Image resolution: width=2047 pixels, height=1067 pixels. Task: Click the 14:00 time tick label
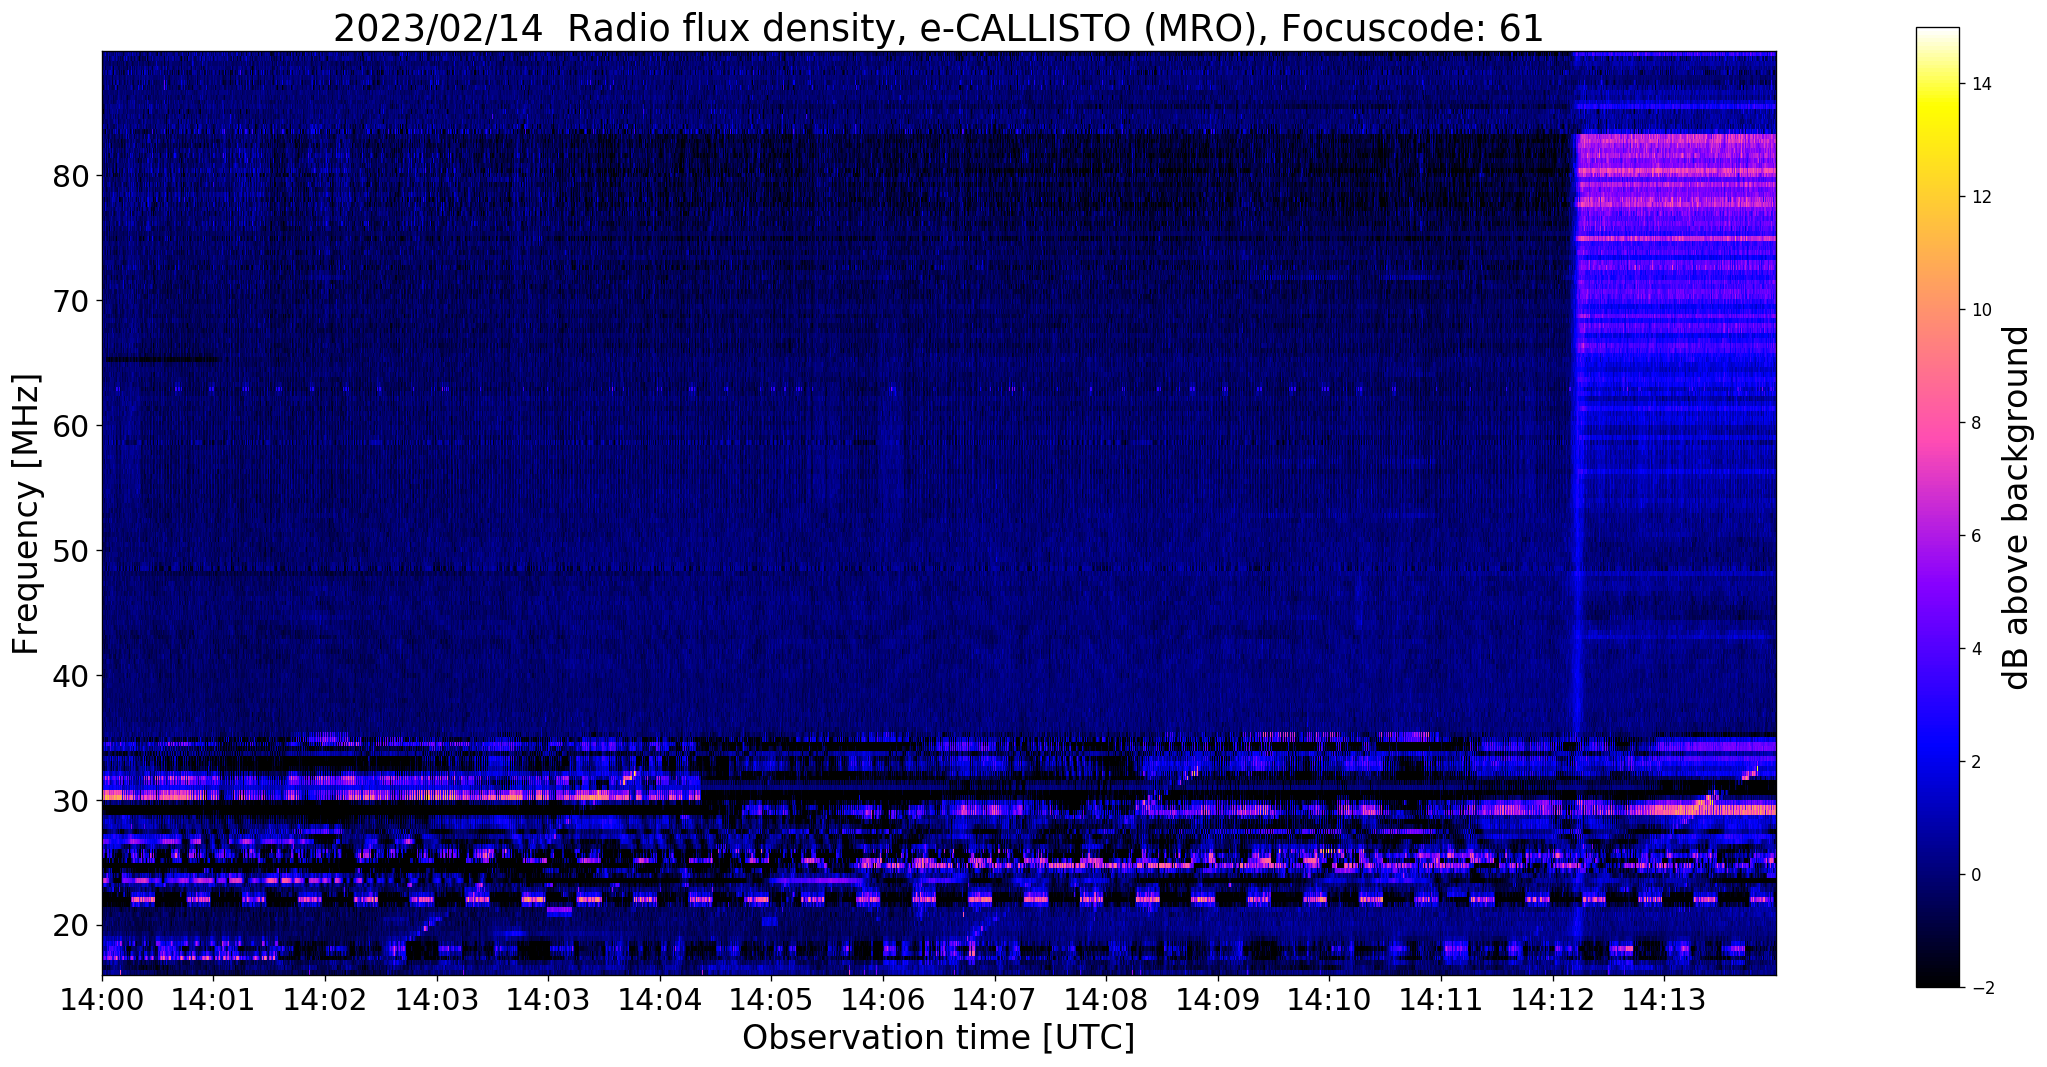(x=102, y=998)
